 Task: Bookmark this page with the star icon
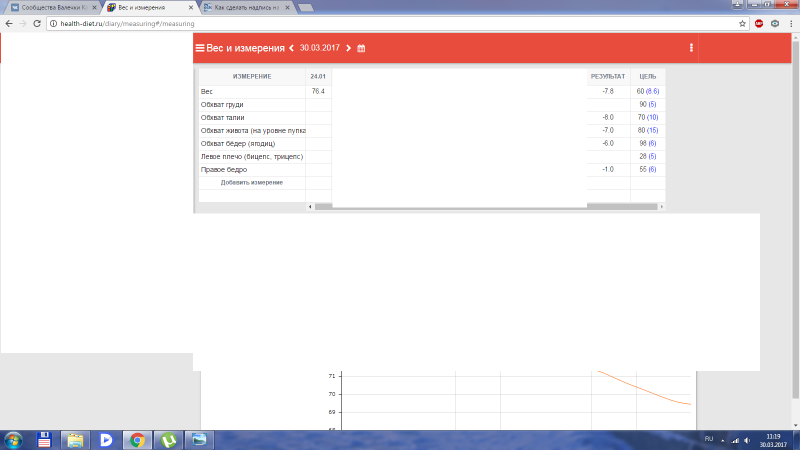point(742,22)
